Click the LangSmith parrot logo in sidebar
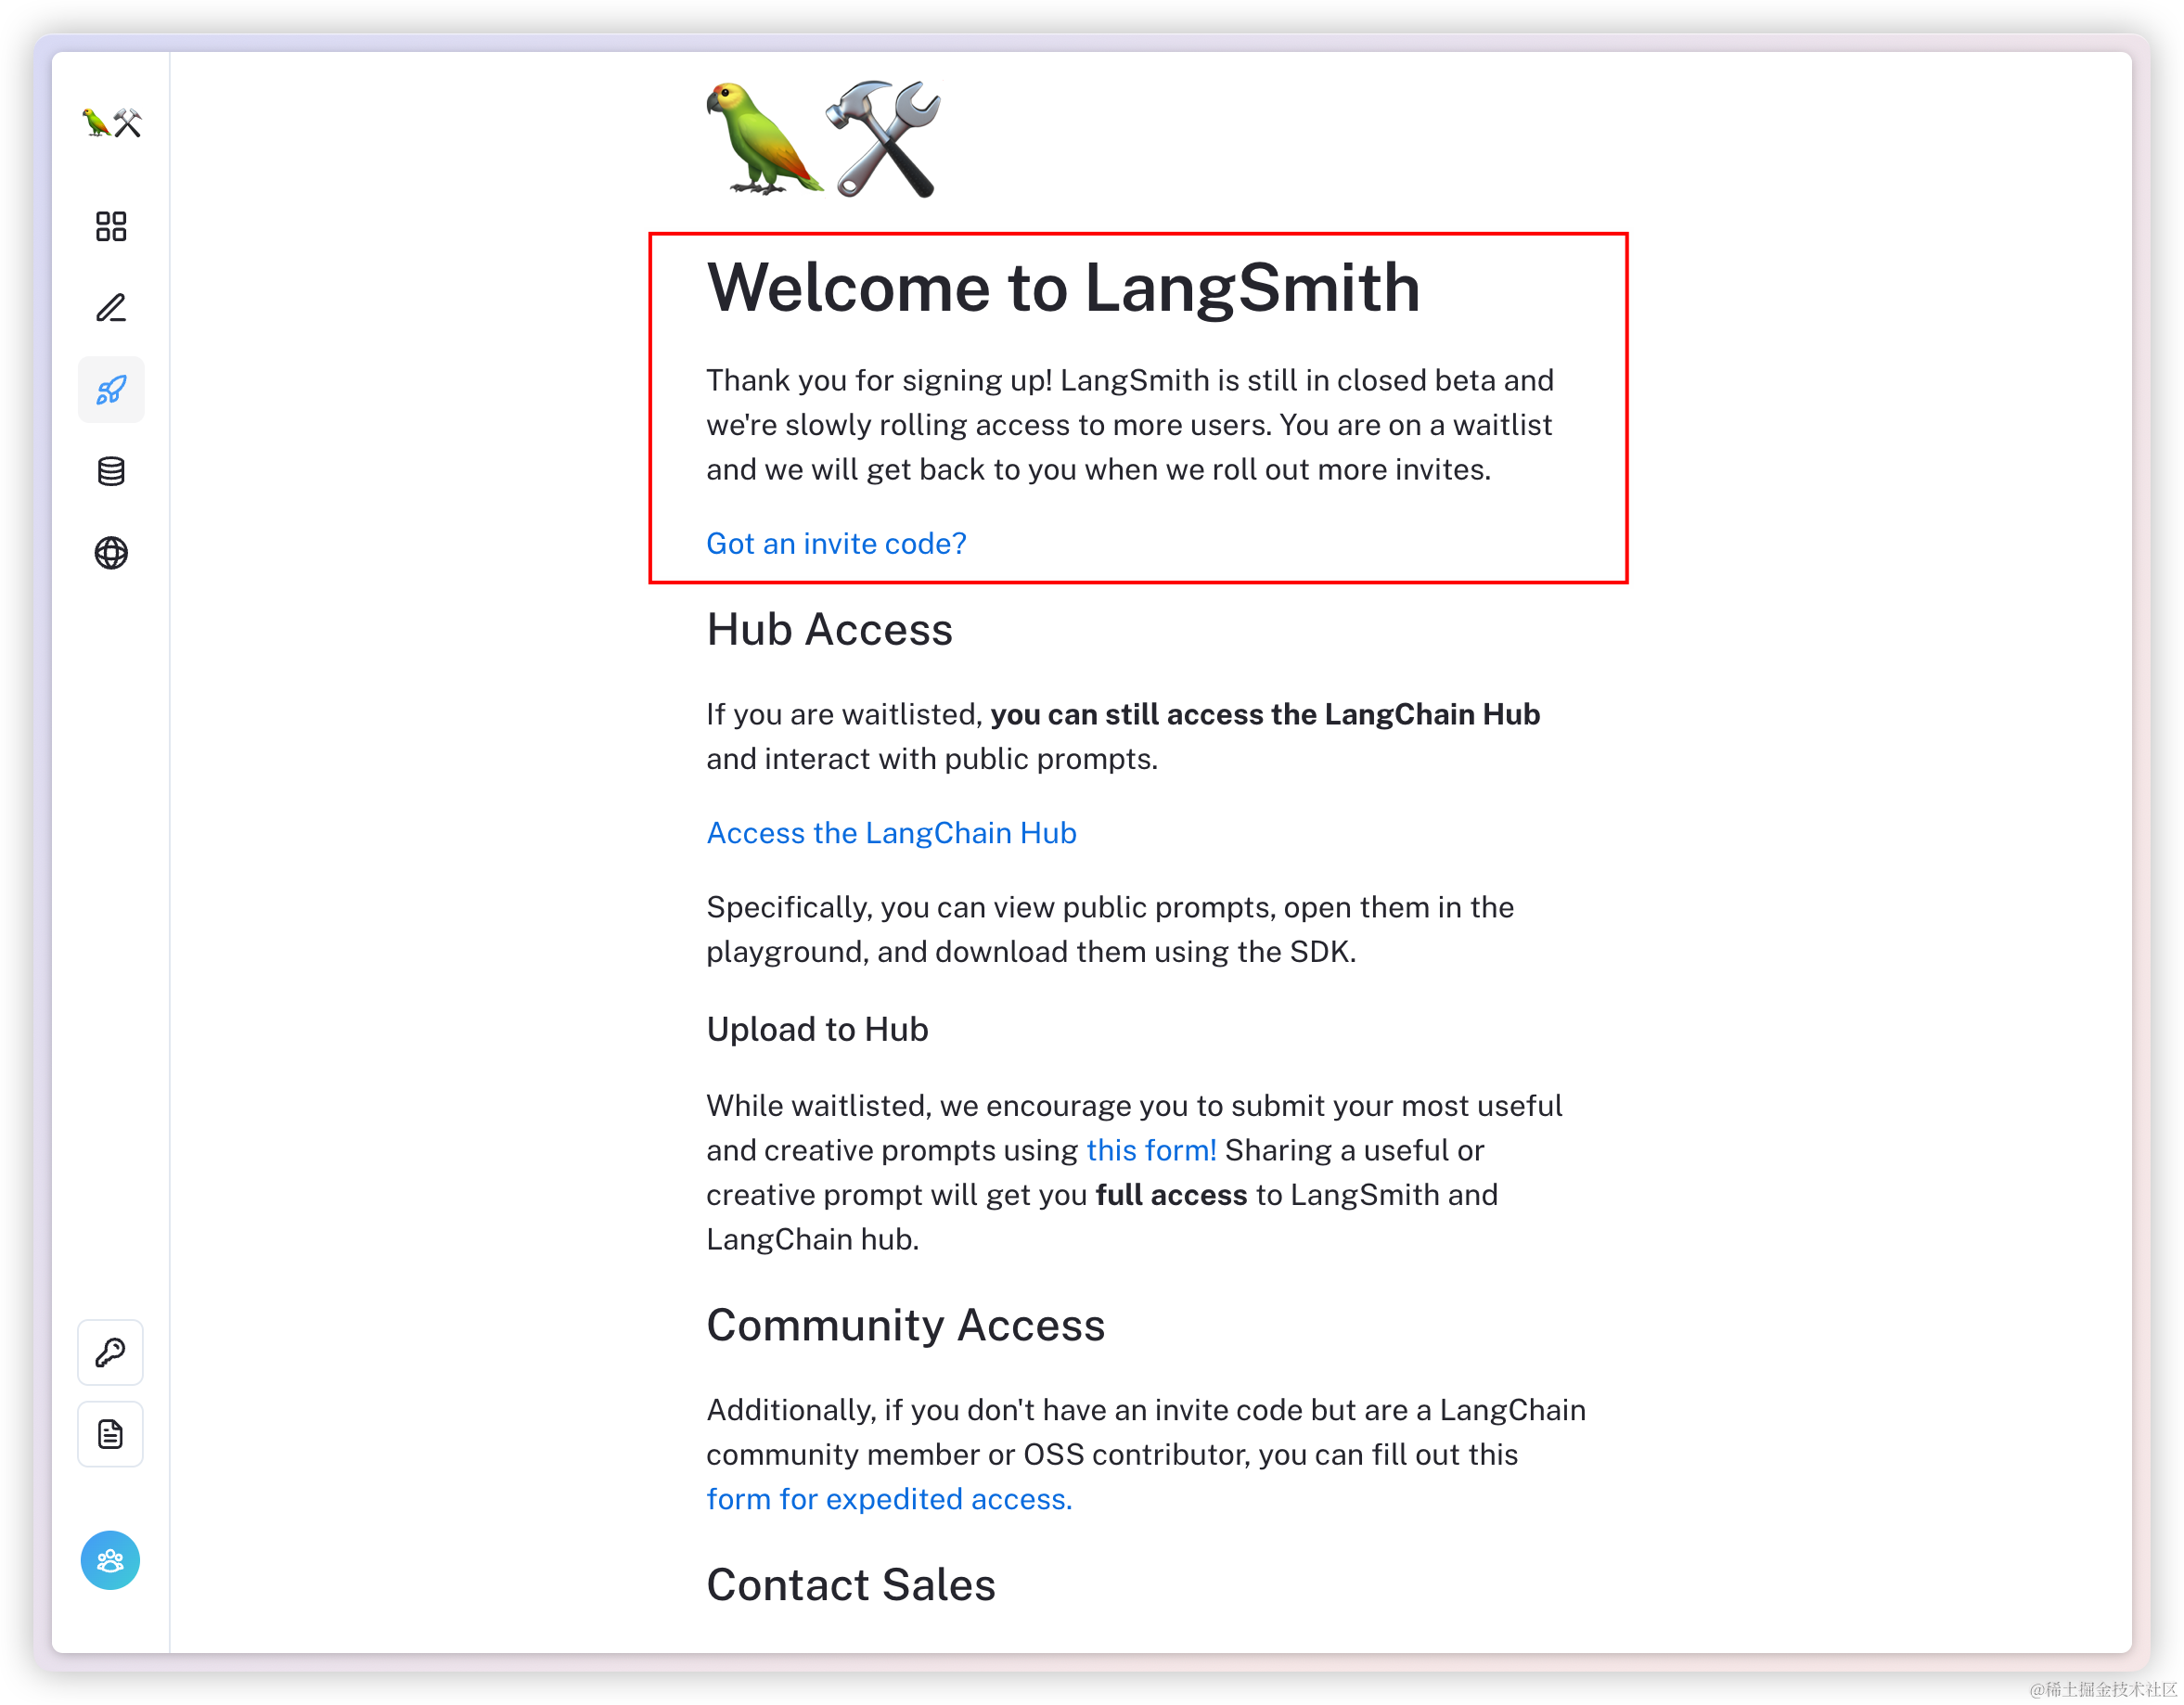Screen dimensions: 2184x1705 [111, 123]
